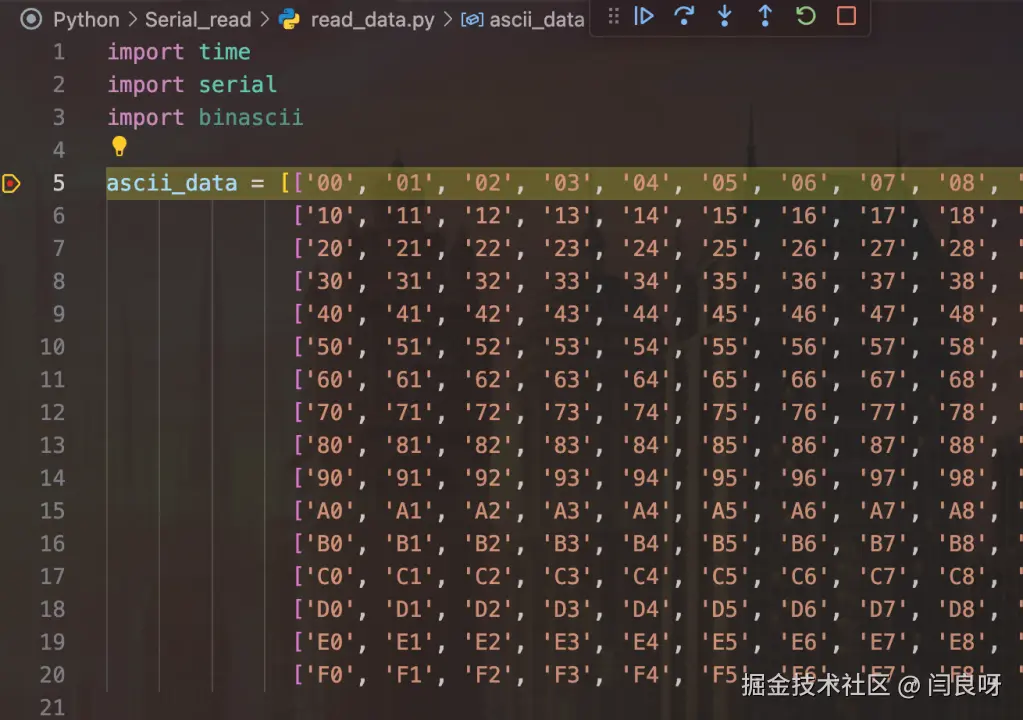This screenshot has height=720, width=1023.
Task: Click the Step Over debug icon
Action: (684, 16)
